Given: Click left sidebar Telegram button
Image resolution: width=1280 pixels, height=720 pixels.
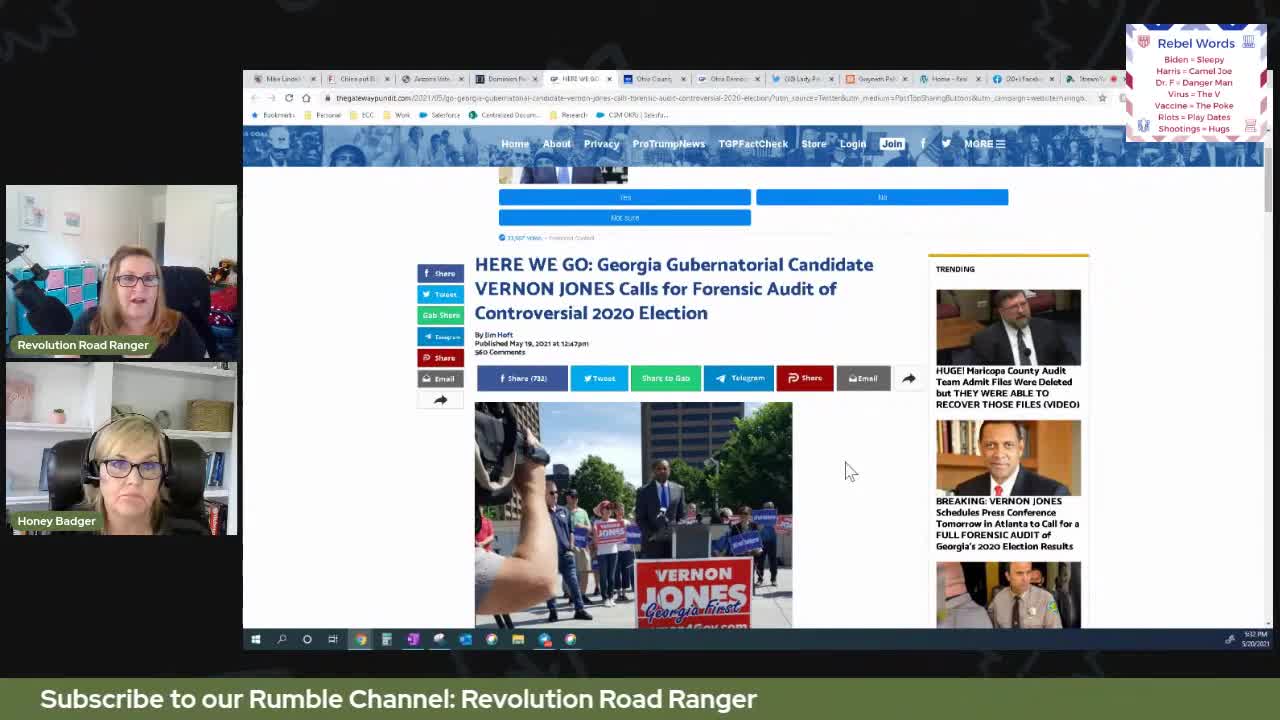Looking at the screenshot, I should (440, 337).
